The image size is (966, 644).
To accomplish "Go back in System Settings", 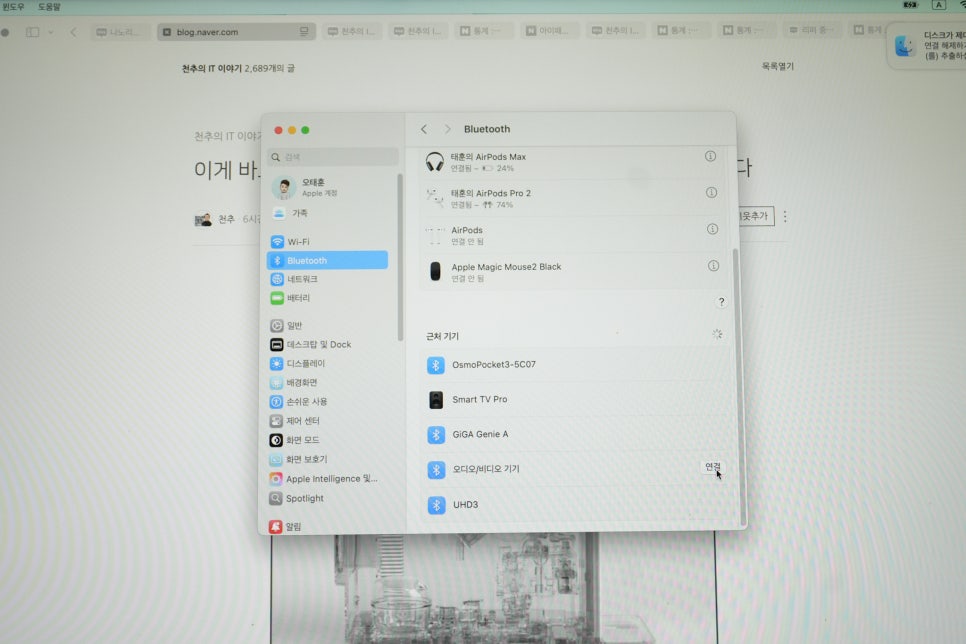I will (424, 129).
